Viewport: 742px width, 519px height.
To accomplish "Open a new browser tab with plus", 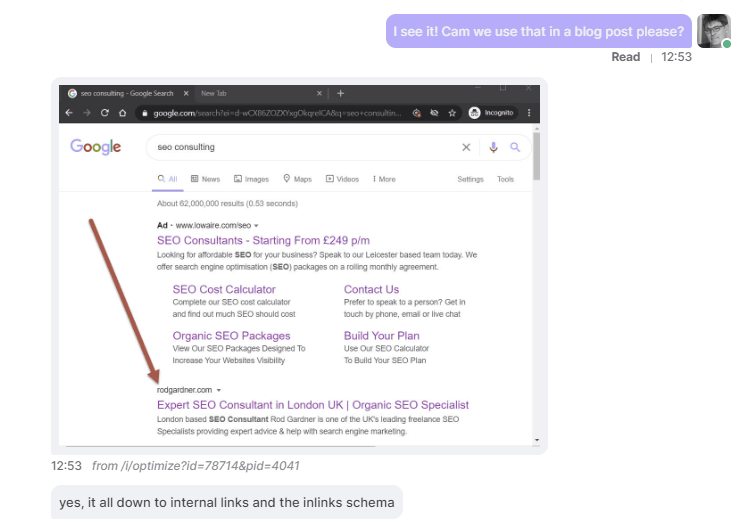I will click(340, 94).
